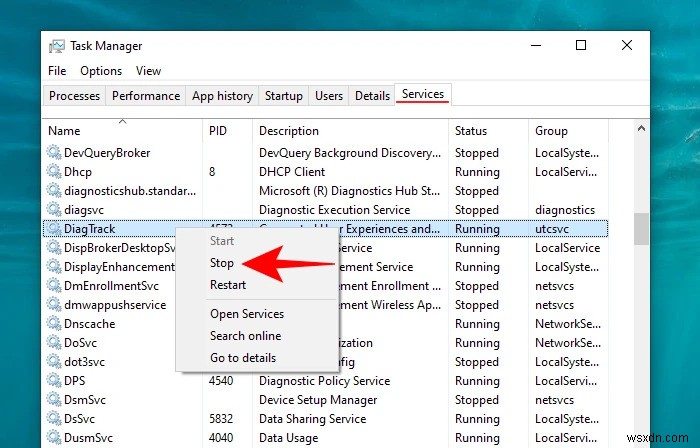
Task: Select the Dhcp service name
Action: [78, 172]
